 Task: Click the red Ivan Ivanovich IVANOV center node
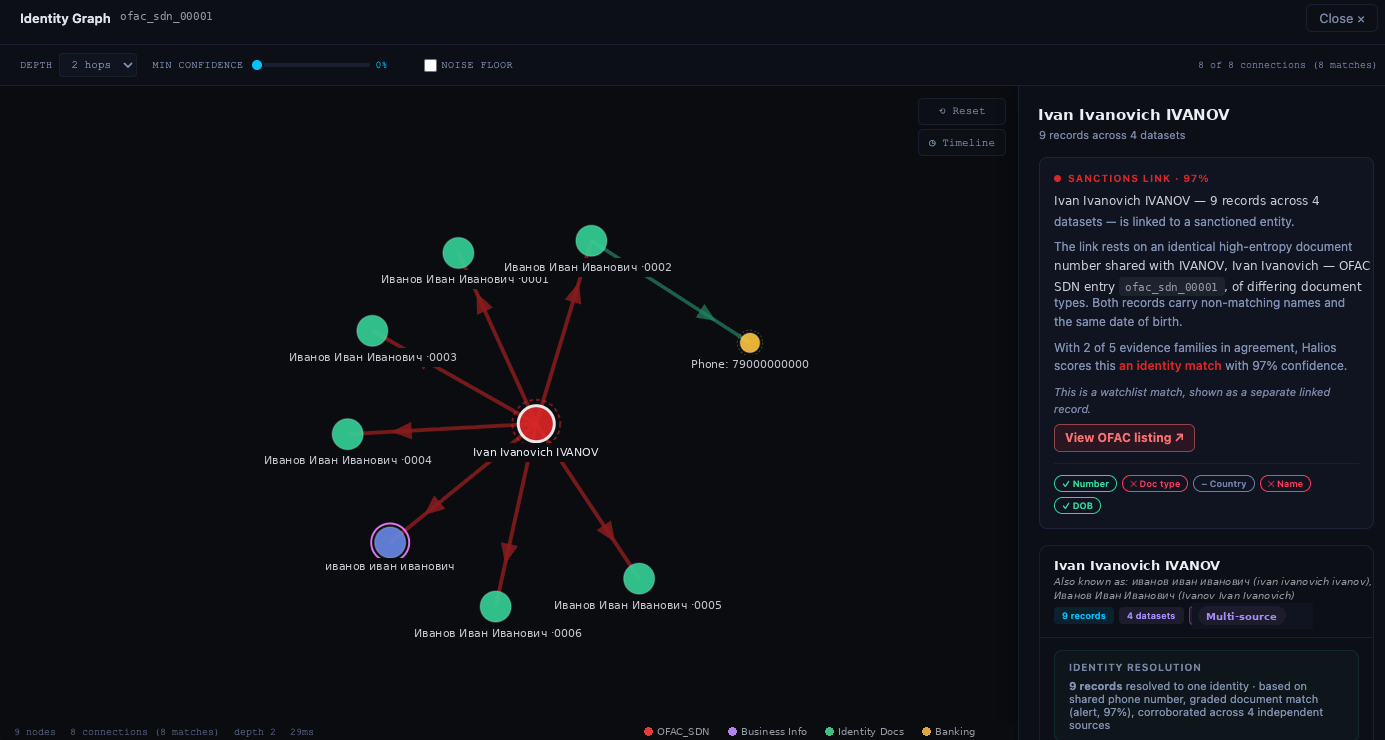click(536, 423)
